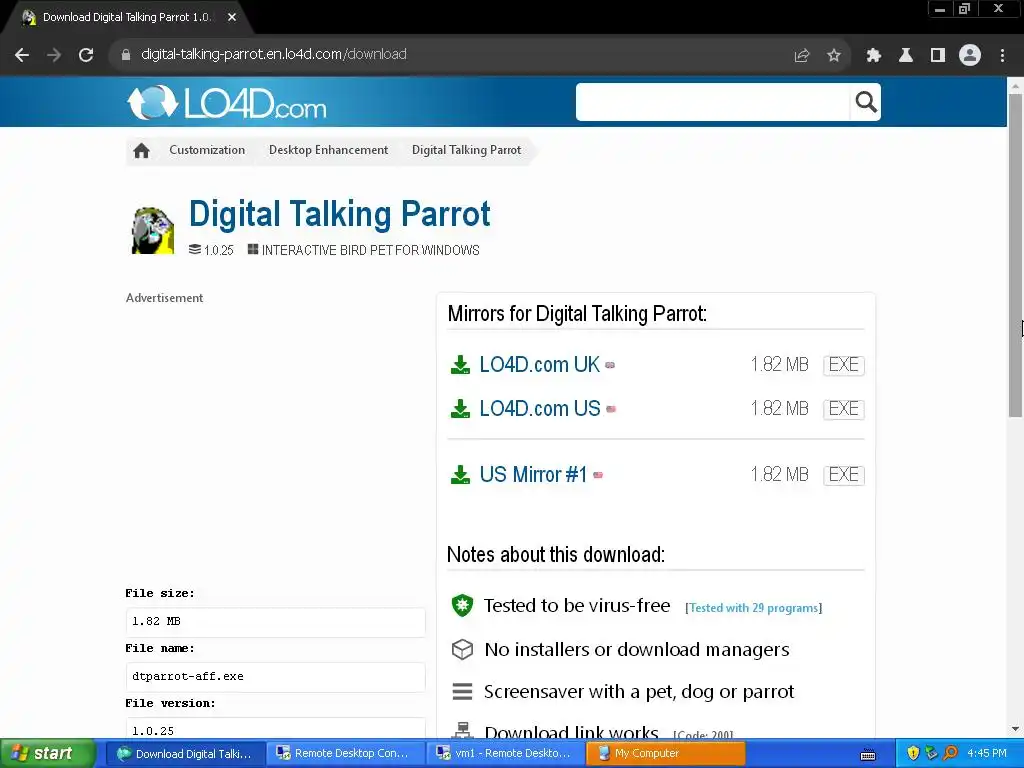This screenshot has width=1024, height=768.
Task: Click the scrollbar down arrow
Action: (x=1015, y=729)
